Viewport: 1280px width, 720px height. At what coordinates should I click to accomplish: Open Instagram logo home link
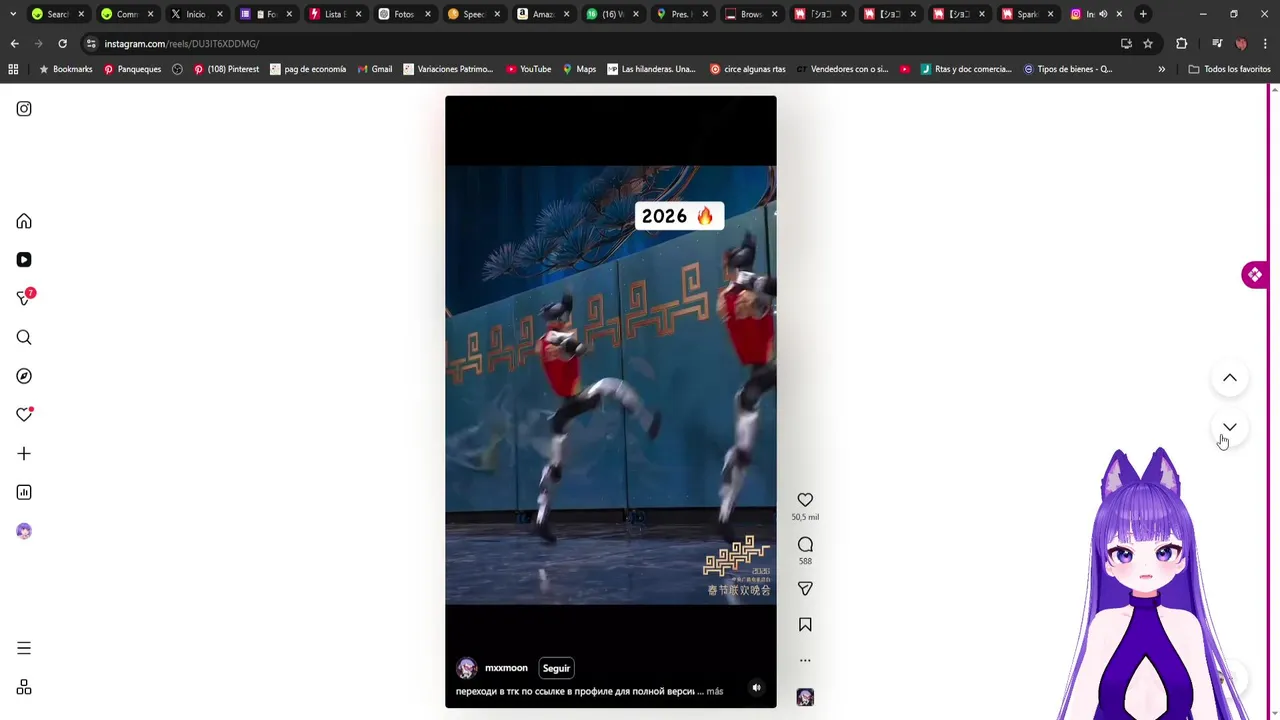coord(24,109)
